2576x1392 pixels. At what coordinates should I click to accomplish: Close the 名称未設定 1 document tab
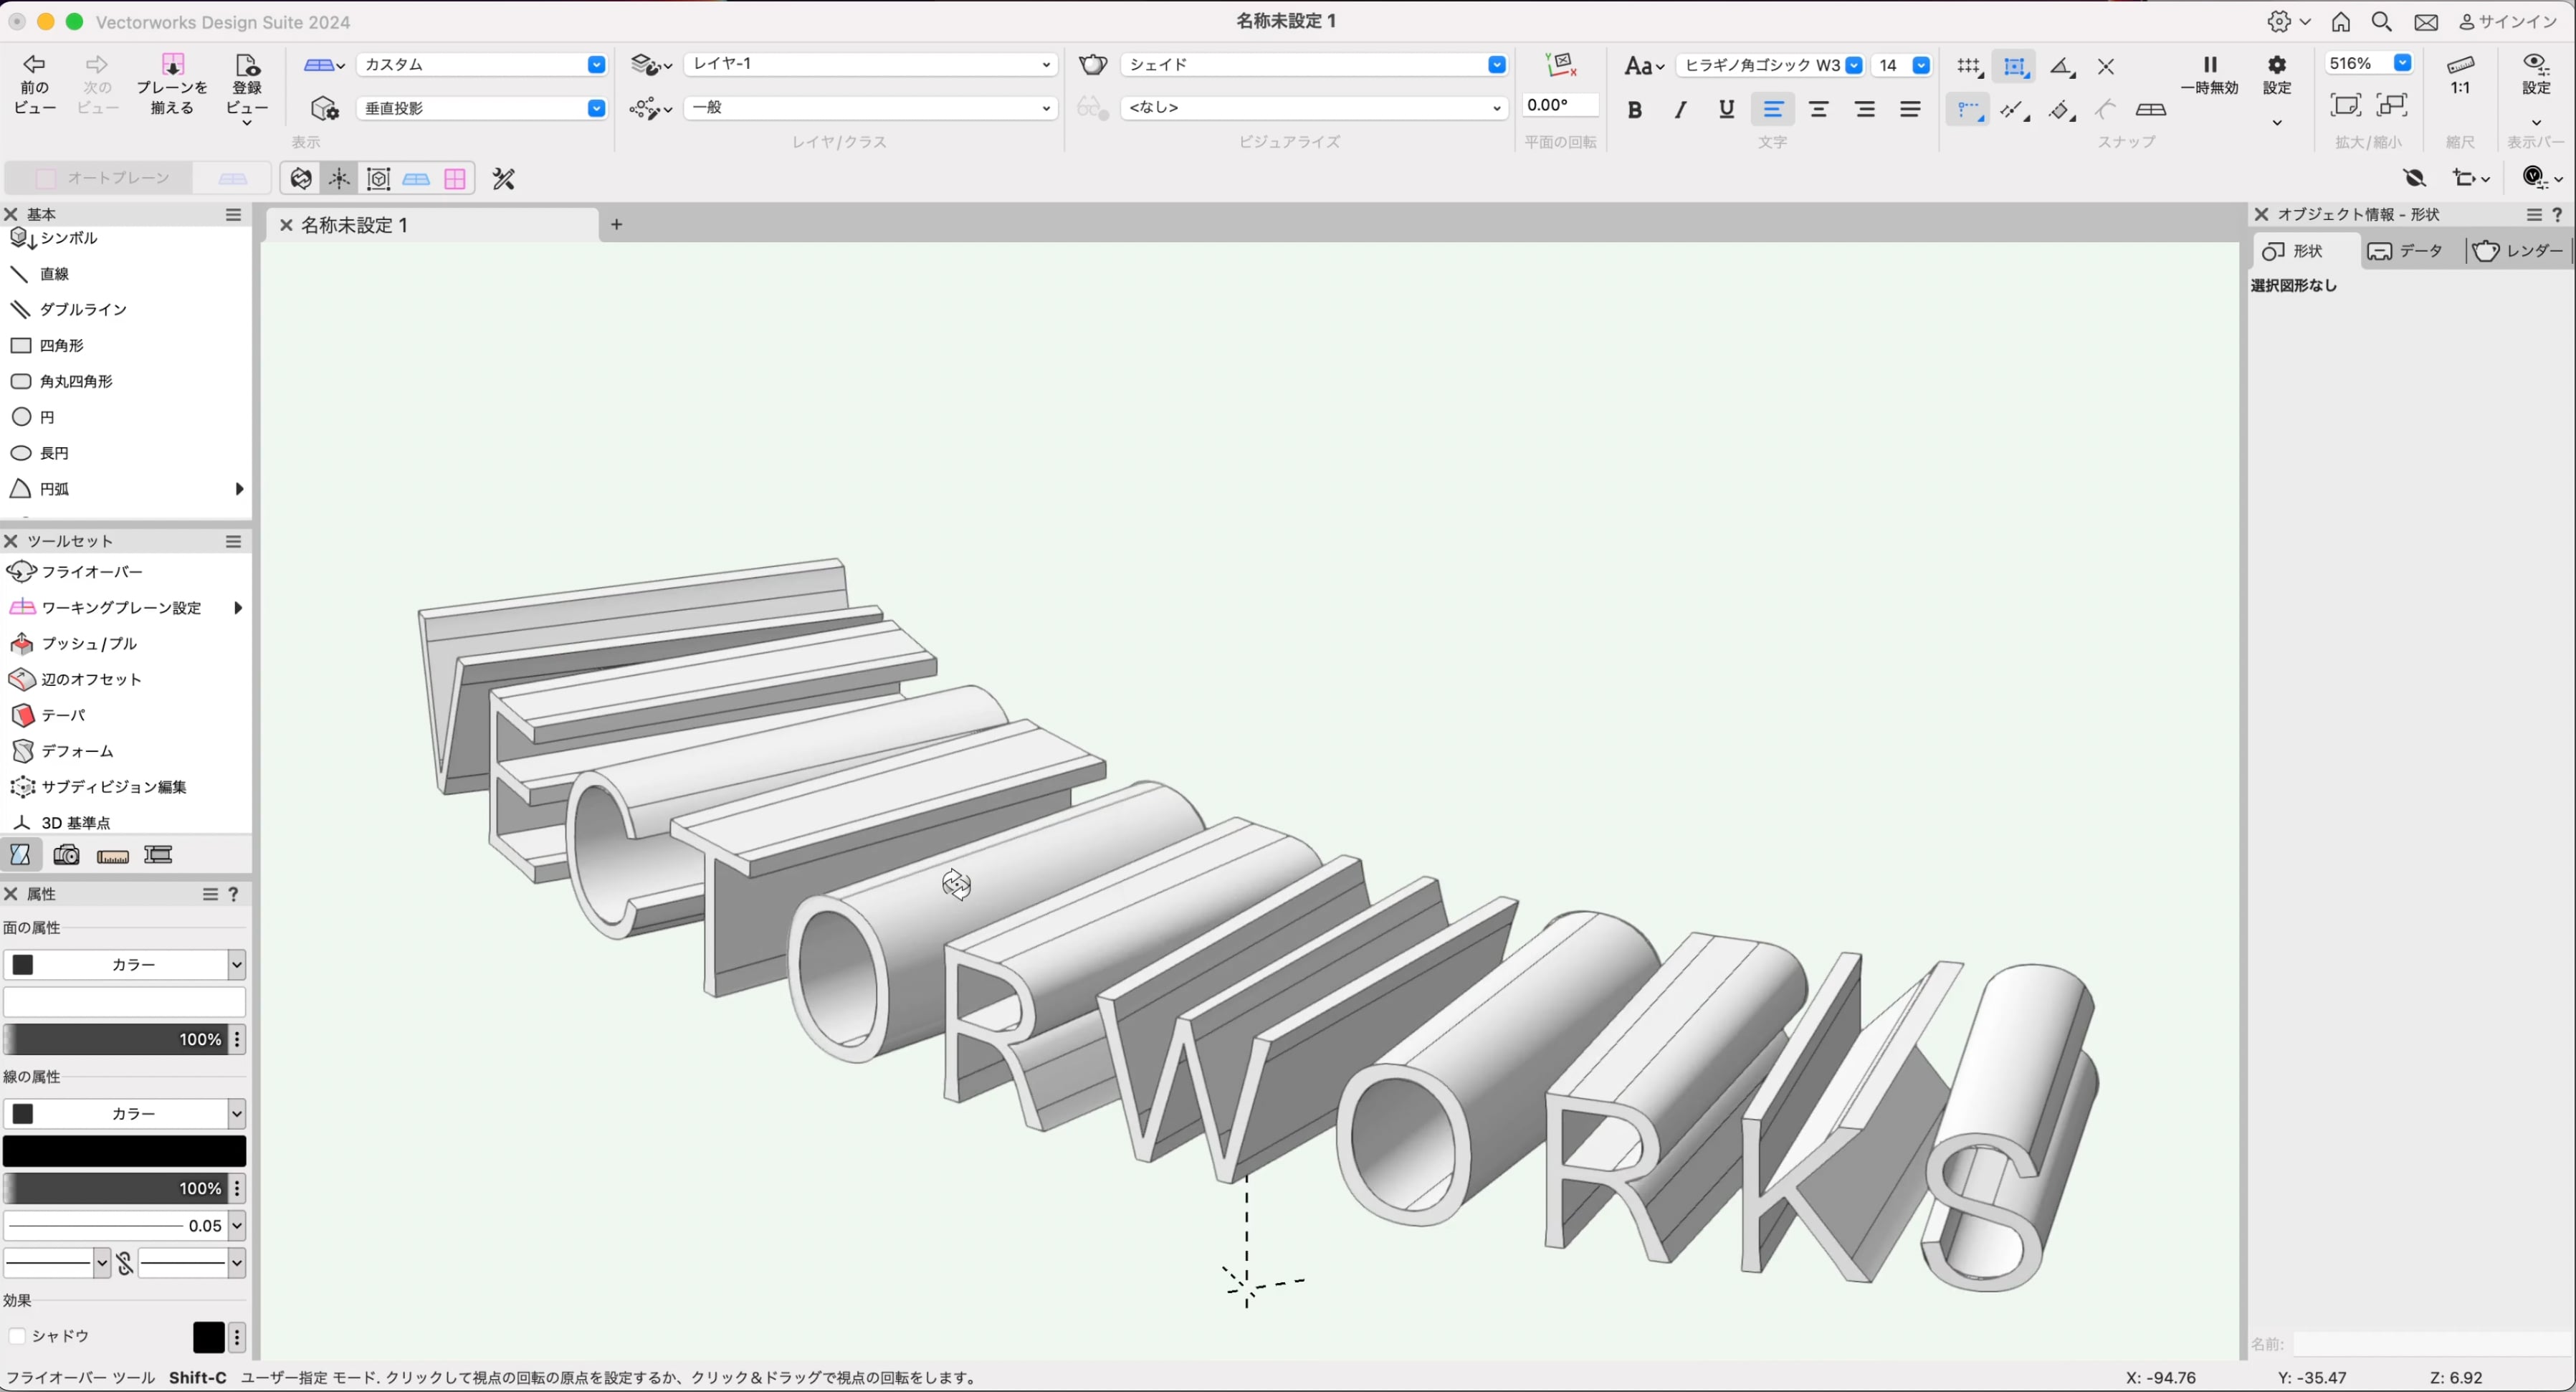click(x=285, y=225)
